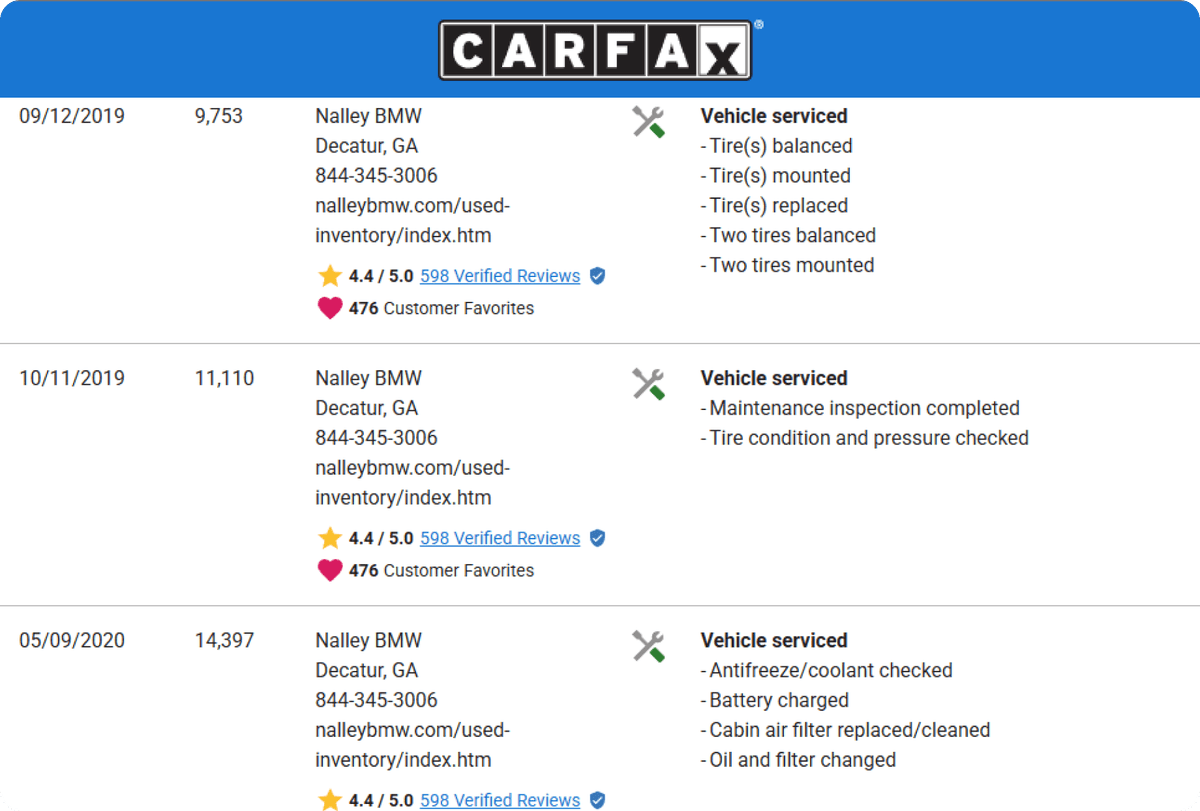Click Vehicle serviced heading for 09/12/2019
This screenshot has width=1200, height=811.
774,116
